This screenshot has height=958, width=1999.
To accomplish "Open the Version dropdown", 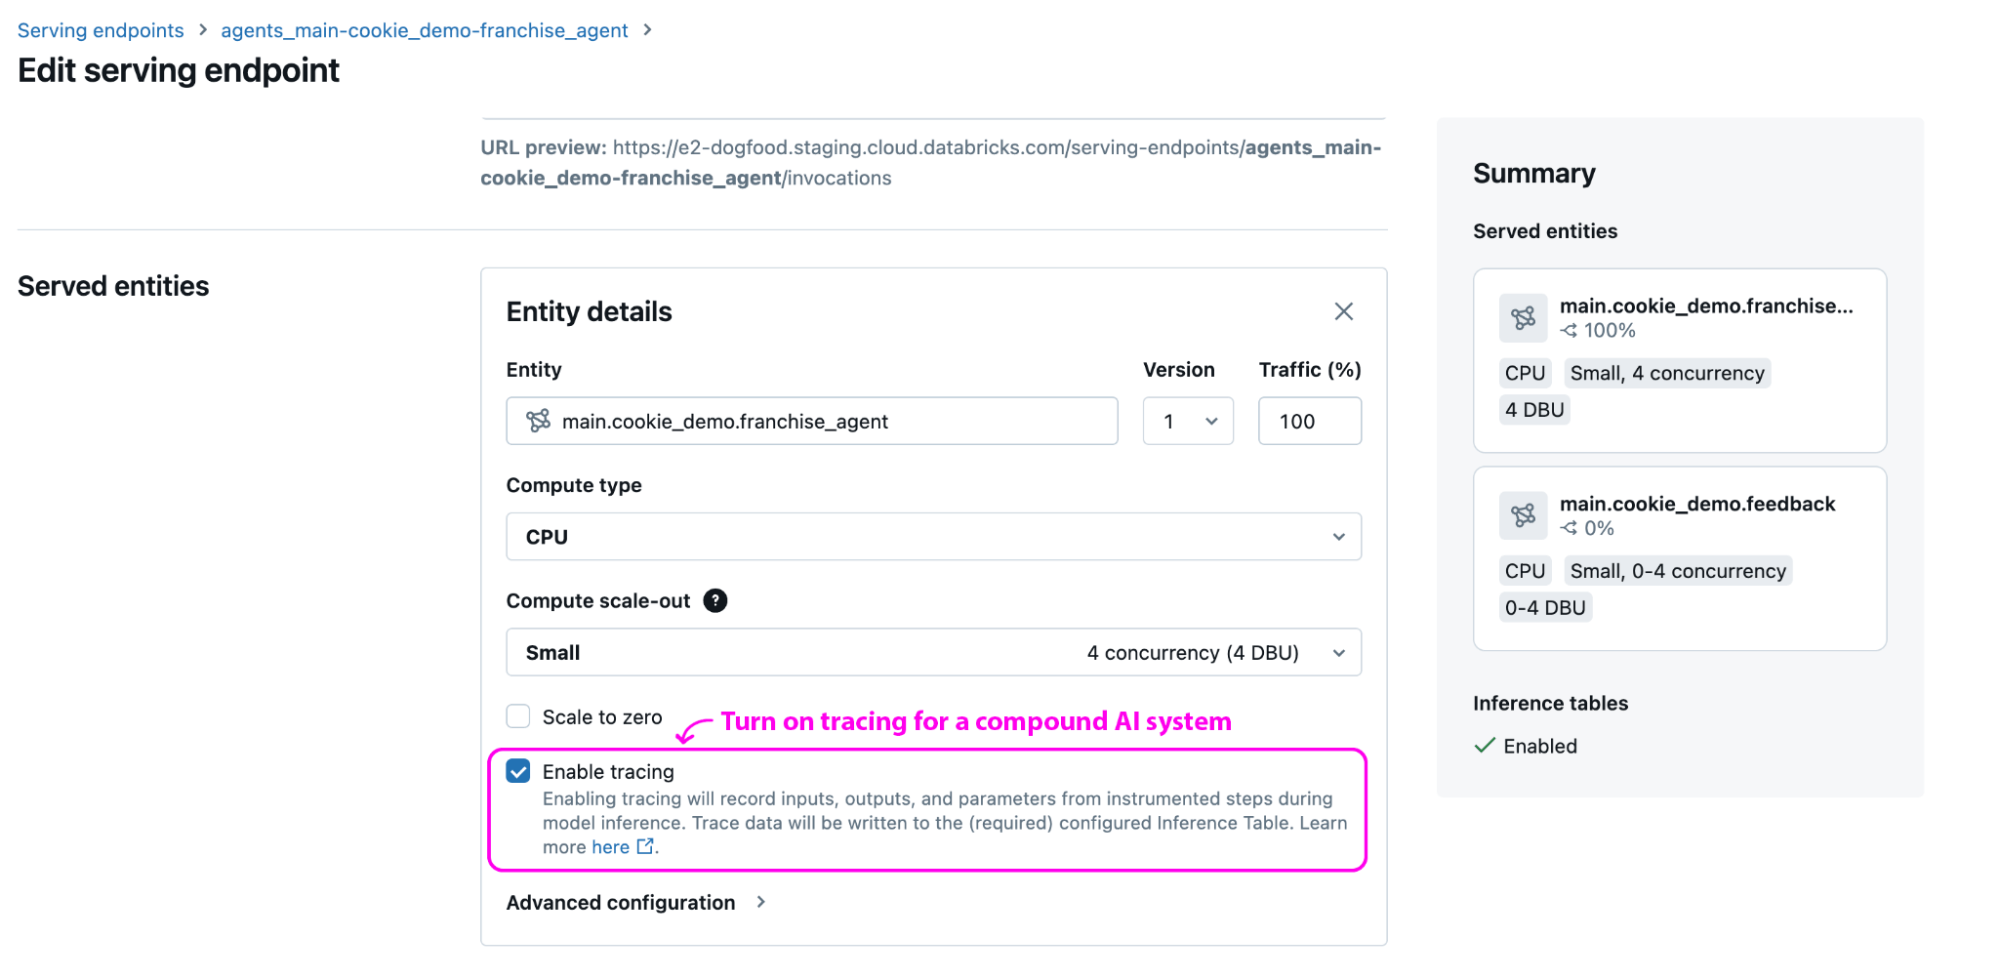I will click(1188, 421).
